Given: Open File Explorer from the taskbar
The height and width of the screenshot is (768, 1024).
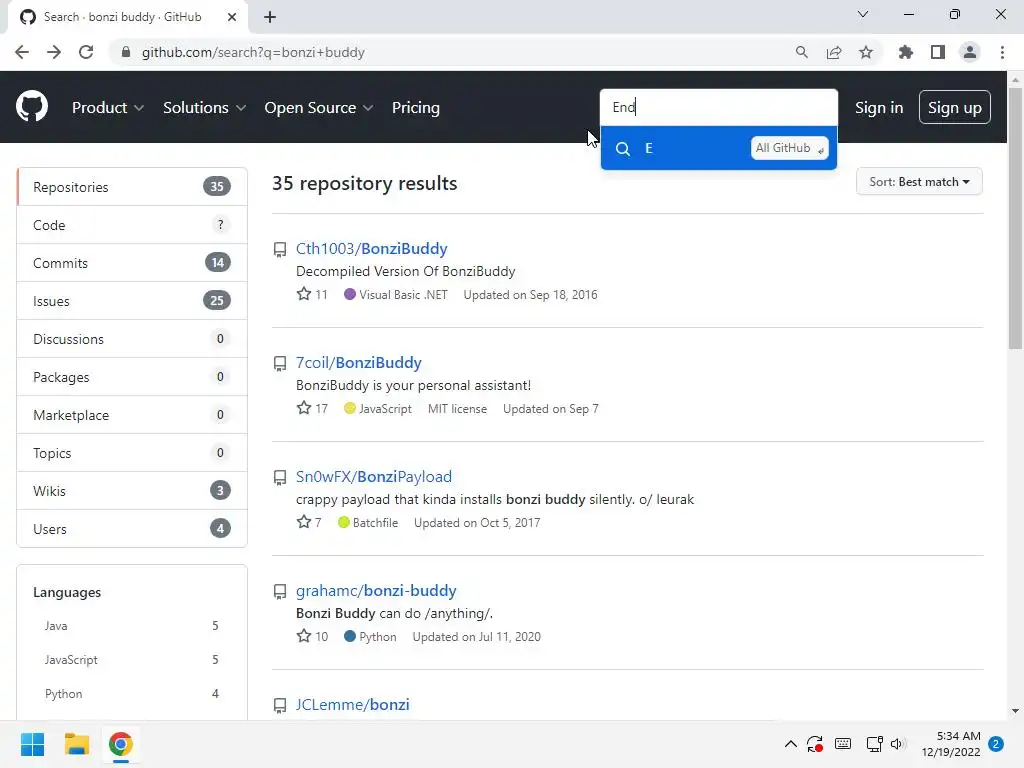Looking at the screenshot, I should click(x=76, y=744).
